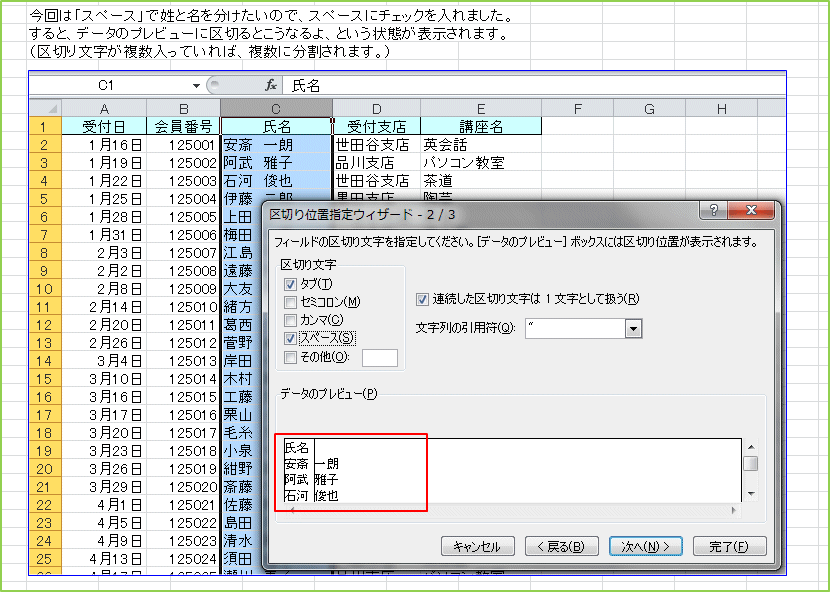Click the 4月13日 date cell
The height and width of the screenshot is (592, 830).
point(104,559)
